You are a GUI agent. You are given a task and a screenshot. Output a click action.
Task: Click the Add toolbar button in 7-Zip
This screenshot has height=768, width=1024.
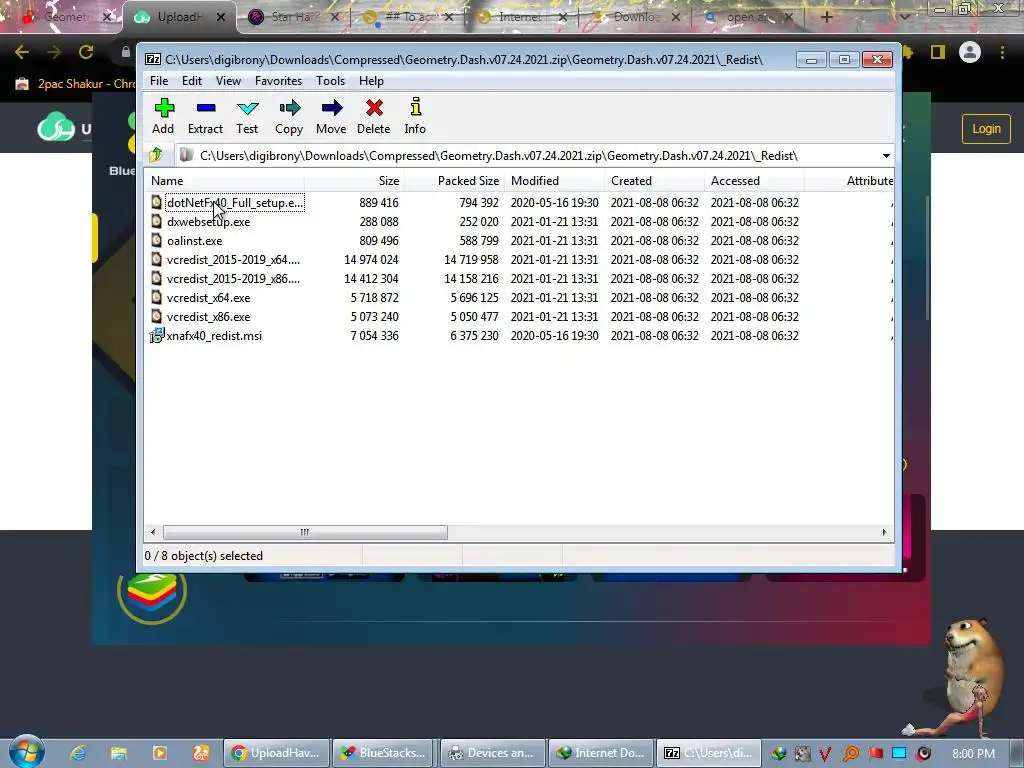point(163,116)
